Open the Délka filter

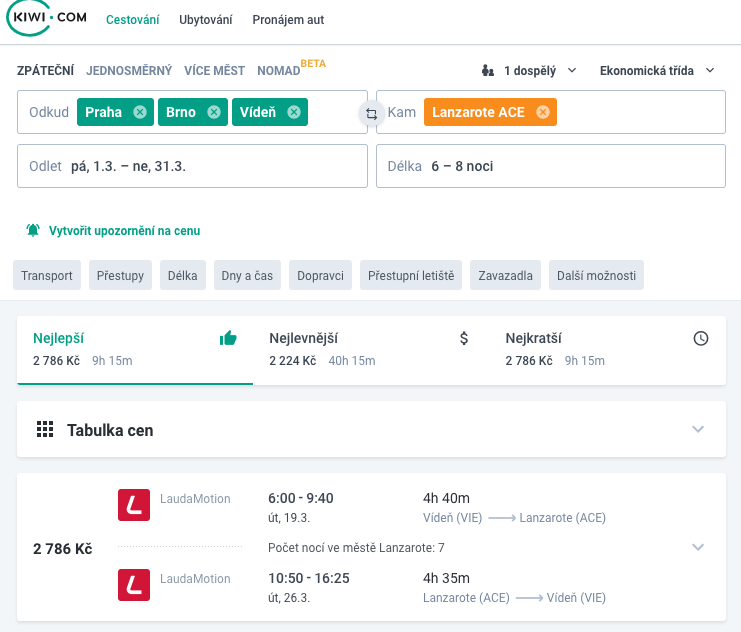coord(183,275)
